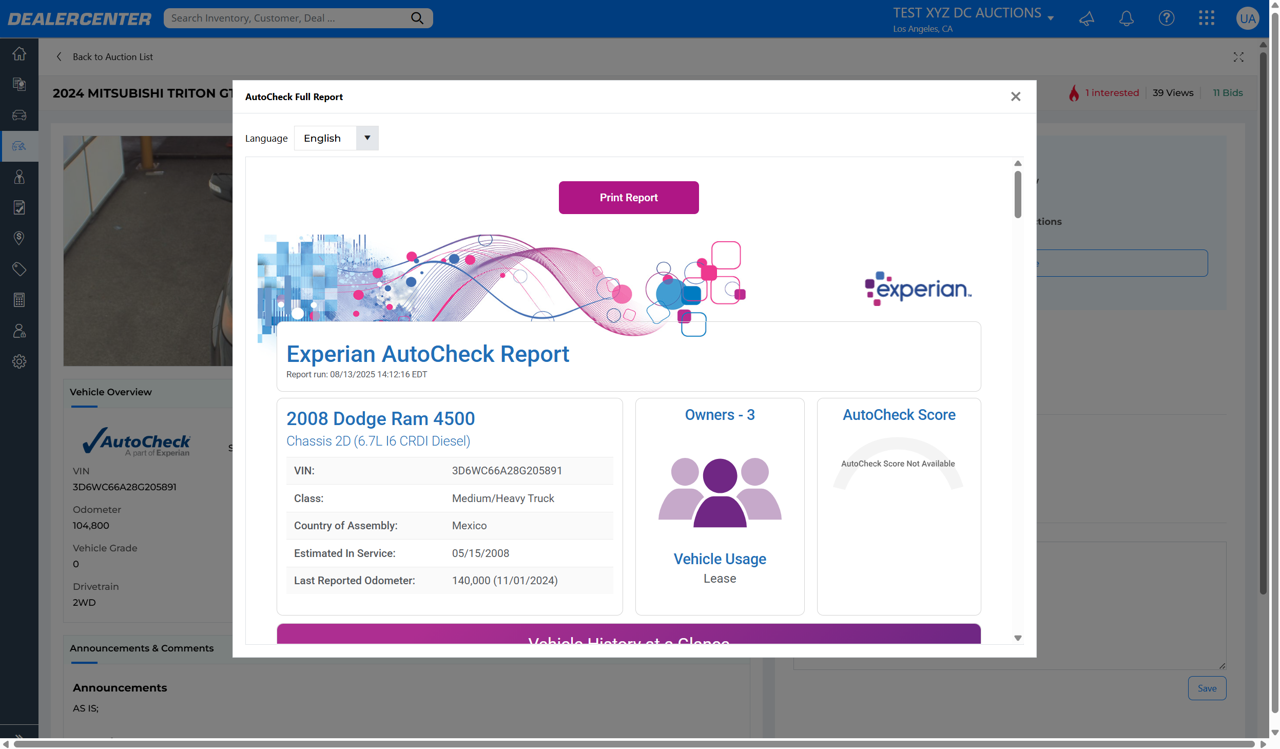Click the VIN value 3D6WC66A28G205891 in the report
Viewport: 1280px width, 749px height.
coord(507,470)
